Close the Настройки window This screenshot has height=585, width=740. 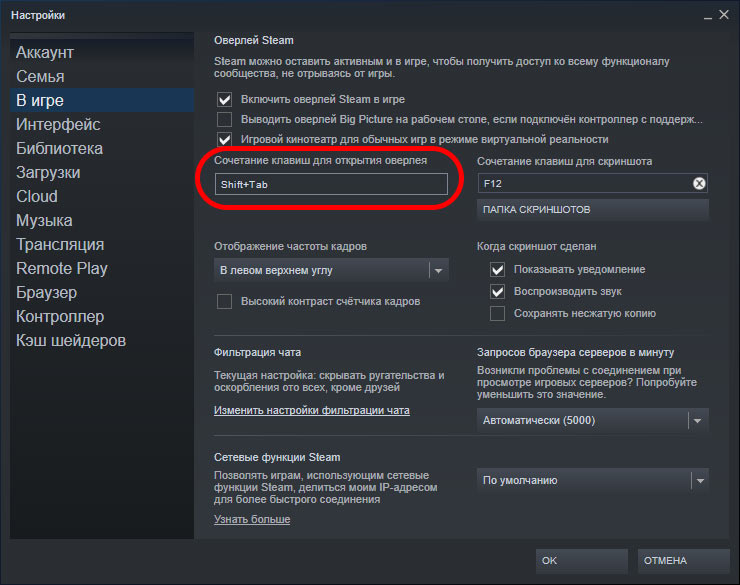[x=724, y=15]
